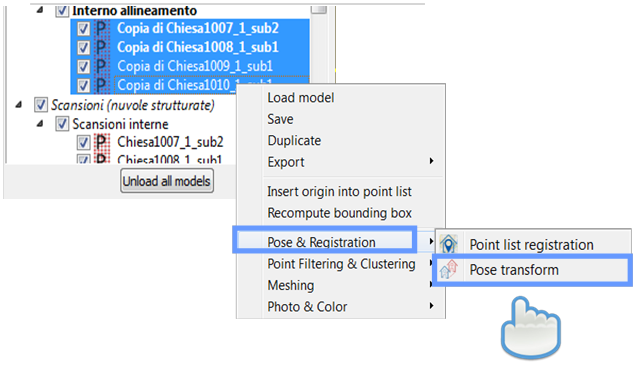This screenshot has height=367, width=636.
Task: Toggle the Scansioni interne checkbox
Action: (62, 124)
